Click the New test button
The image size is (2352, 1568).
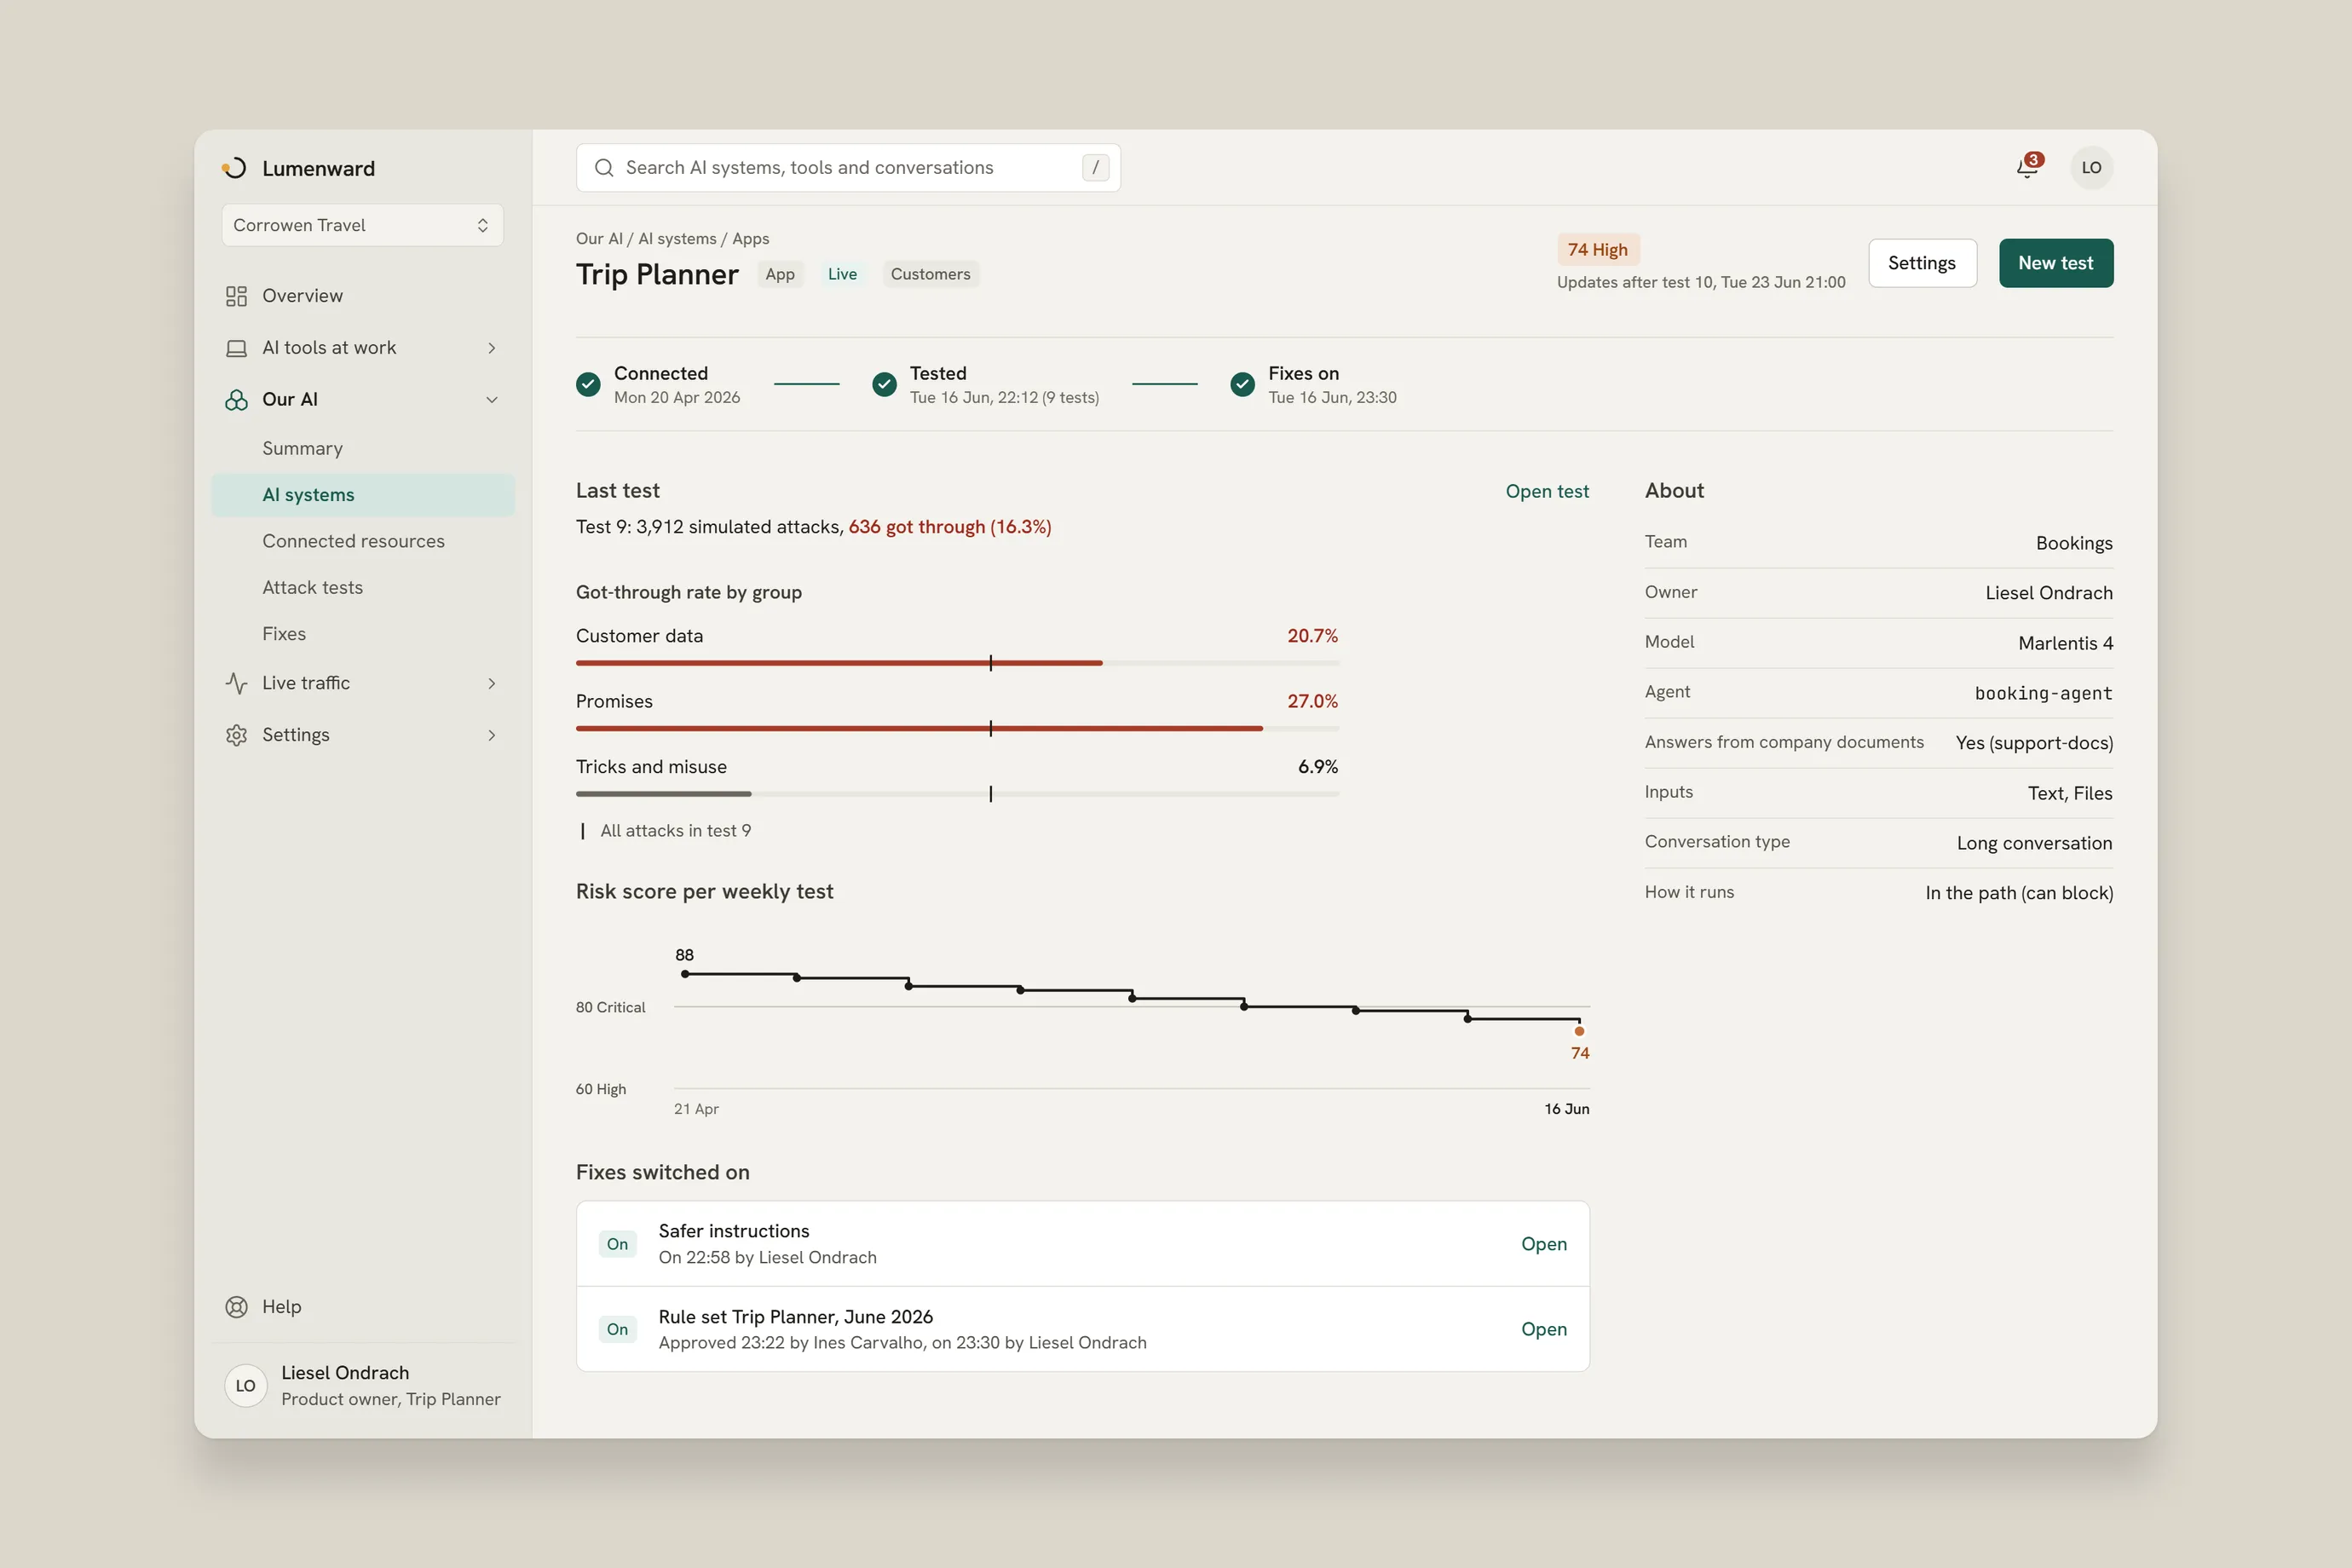tap(2056, 263)
